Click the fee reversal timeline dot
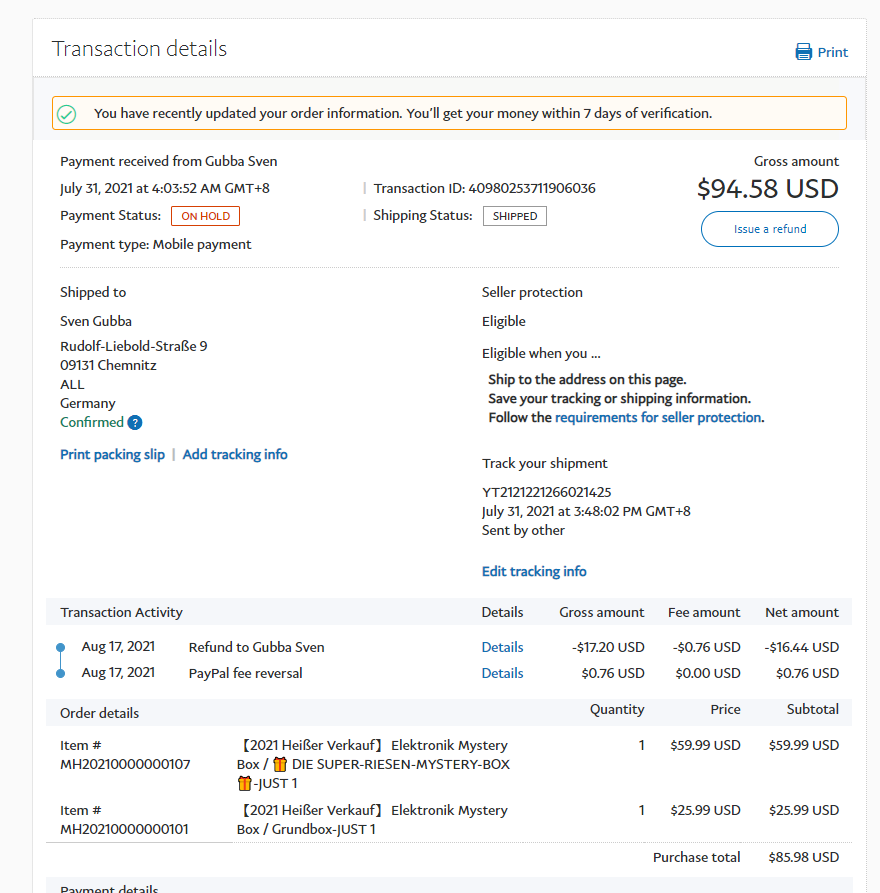This screenshot has width=880, height=893. 61,673
